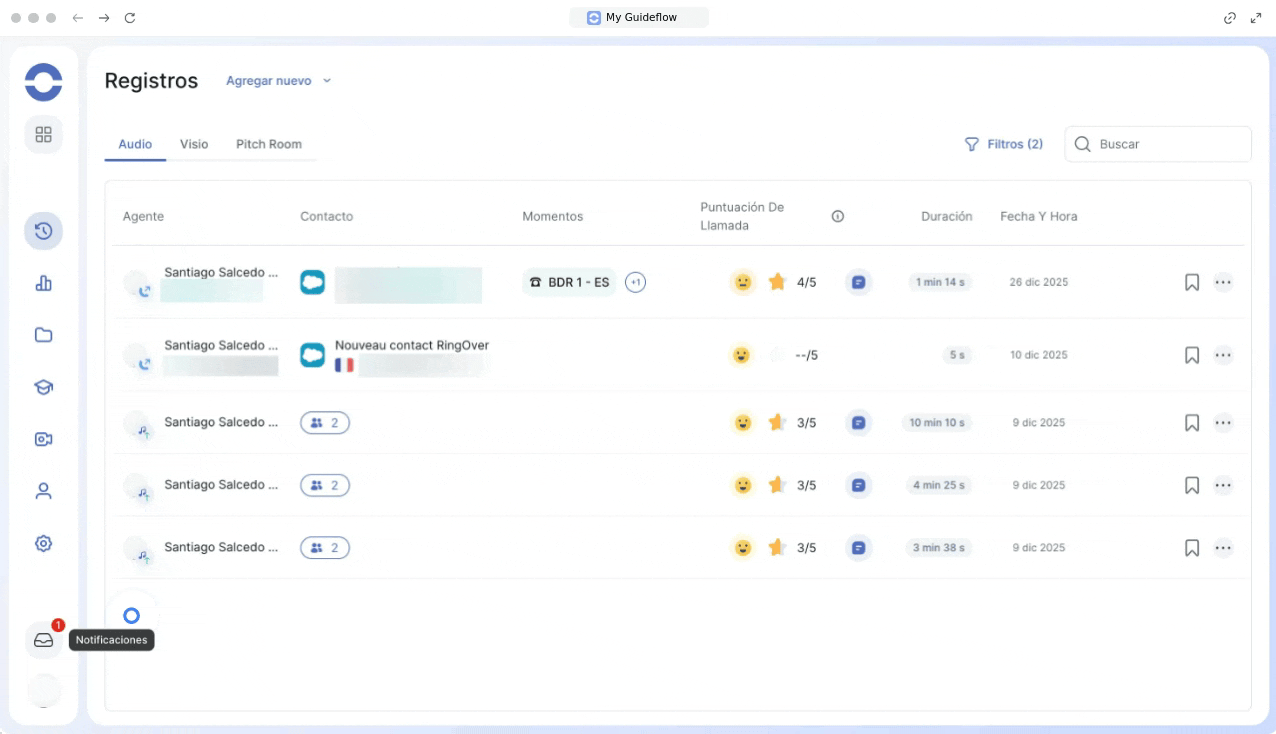This screenshot has width=1276, height=734.
Task: Open the graduation cap coaching icon
Action: point(43,387)
